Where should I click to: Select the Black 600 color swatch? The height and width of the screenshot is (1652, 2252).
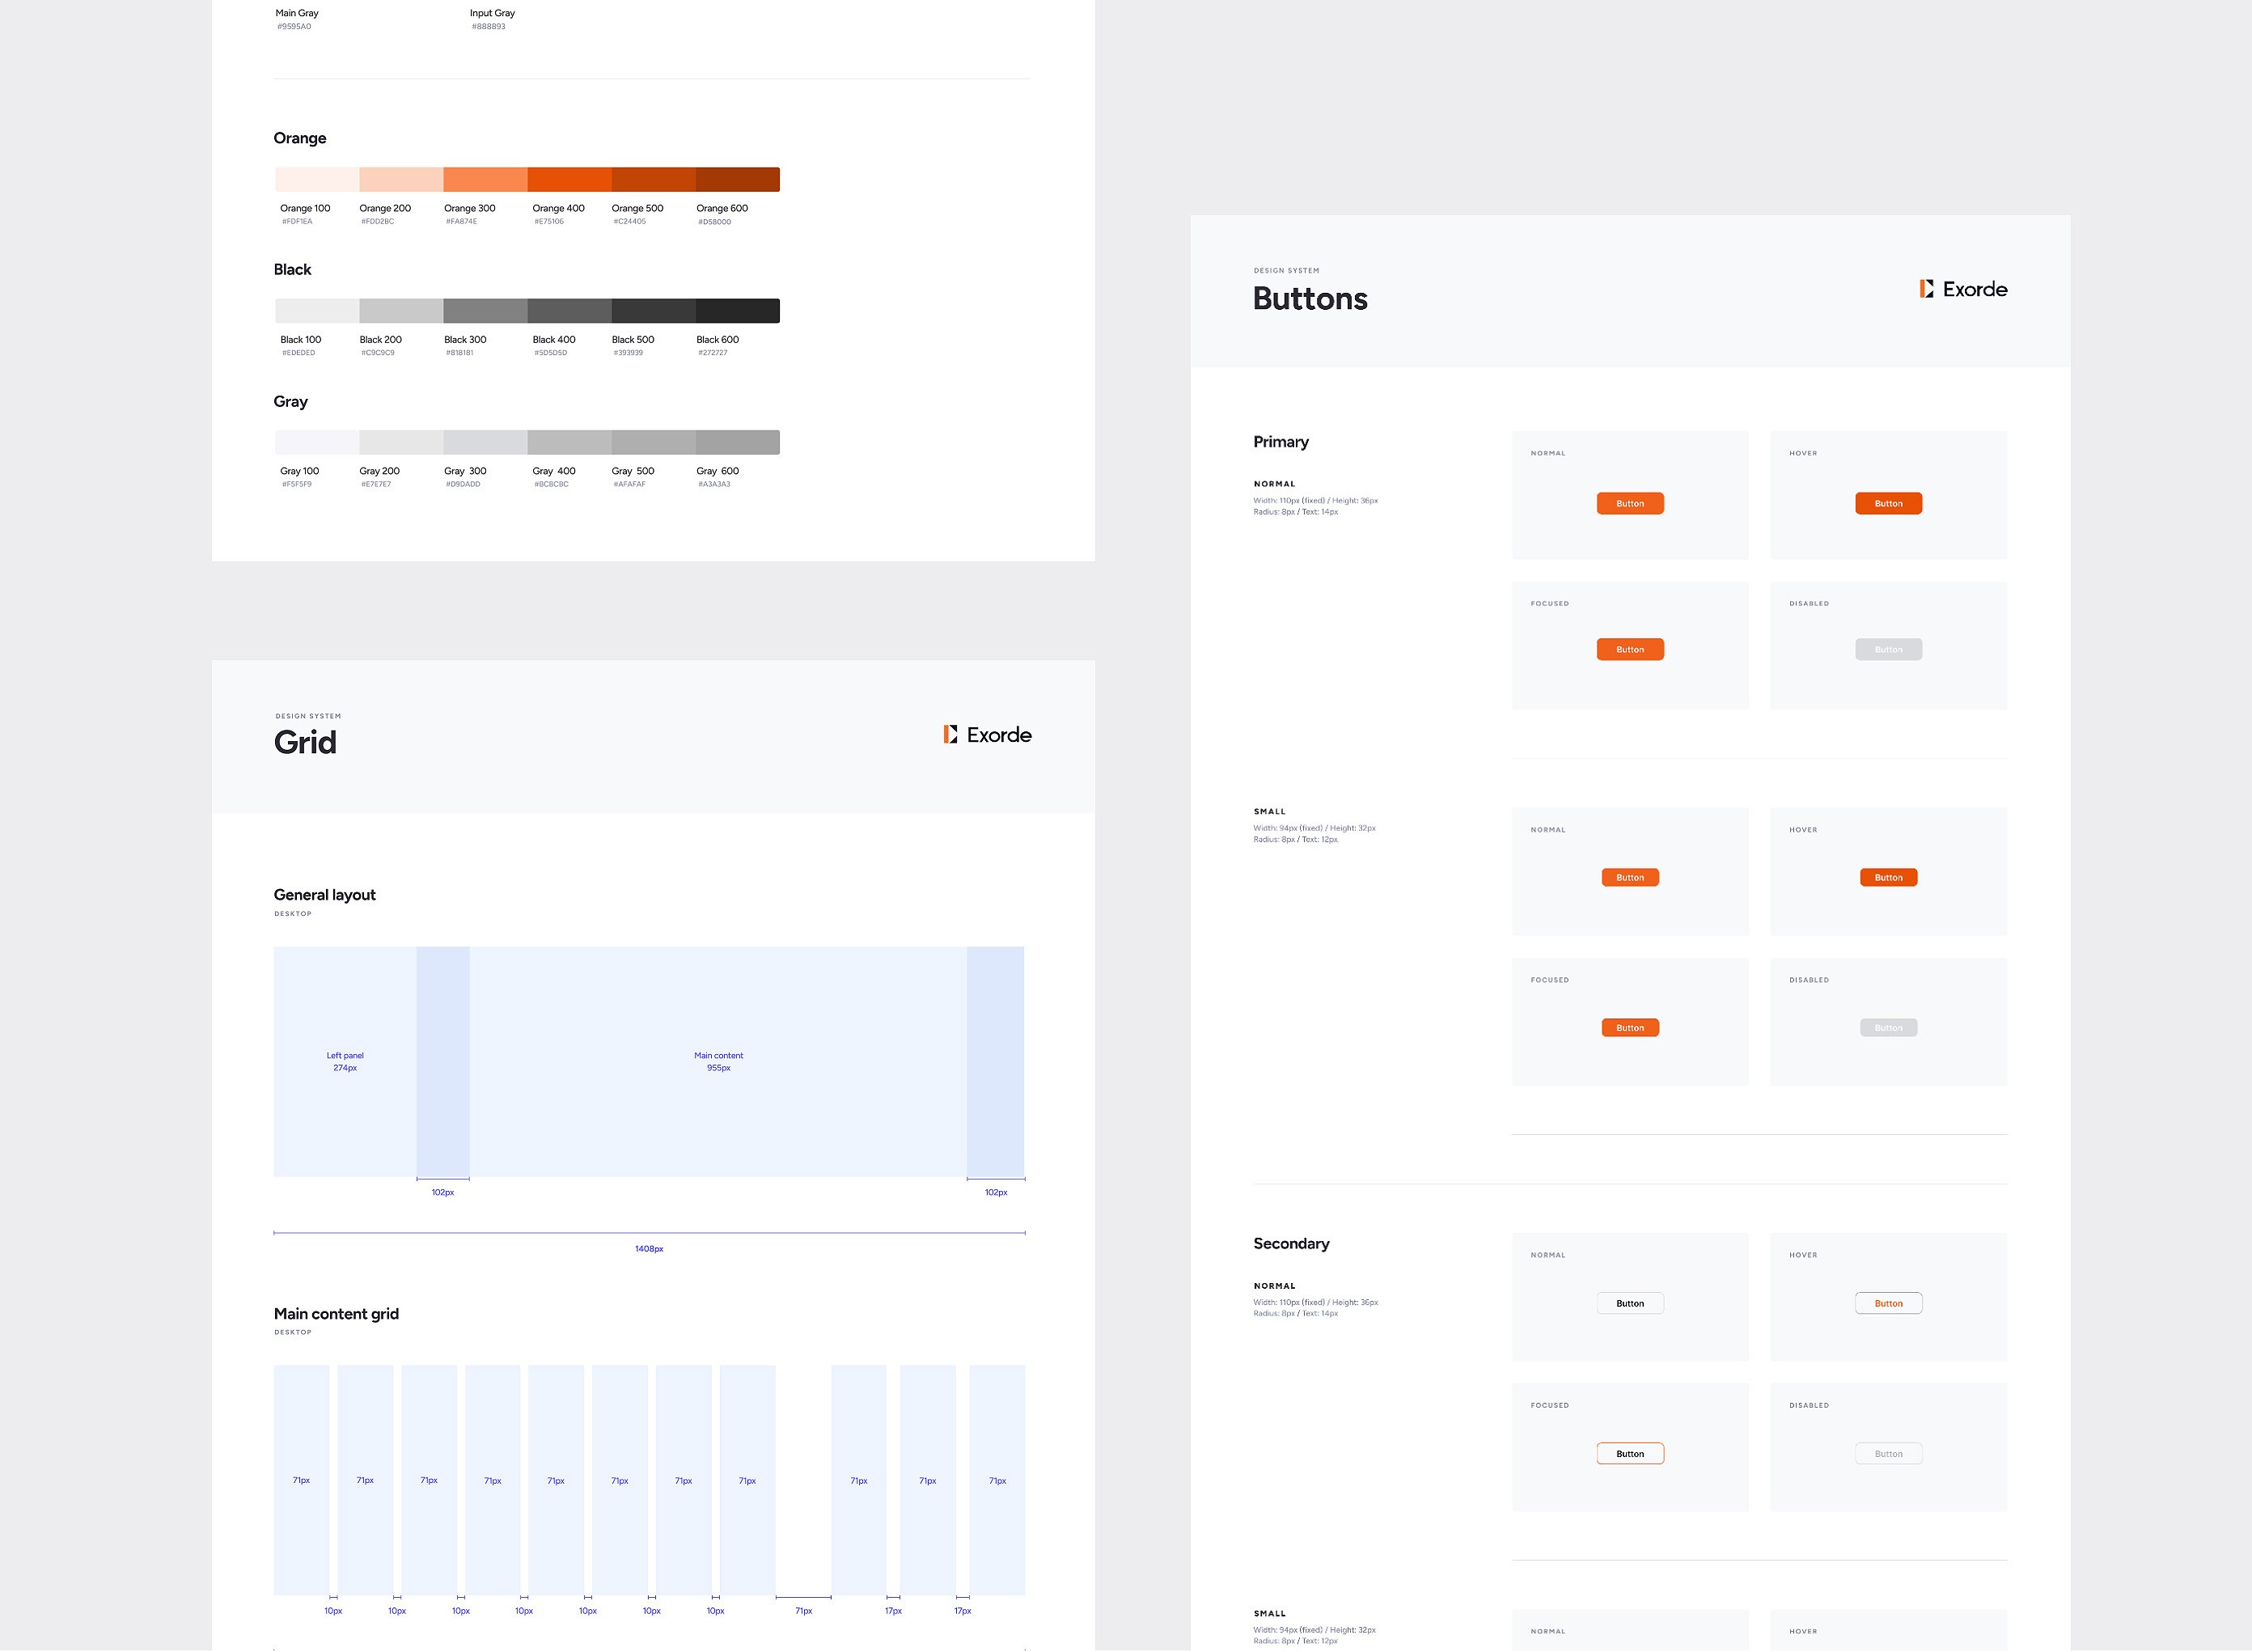pyautogui.click(x=737, y=311)
